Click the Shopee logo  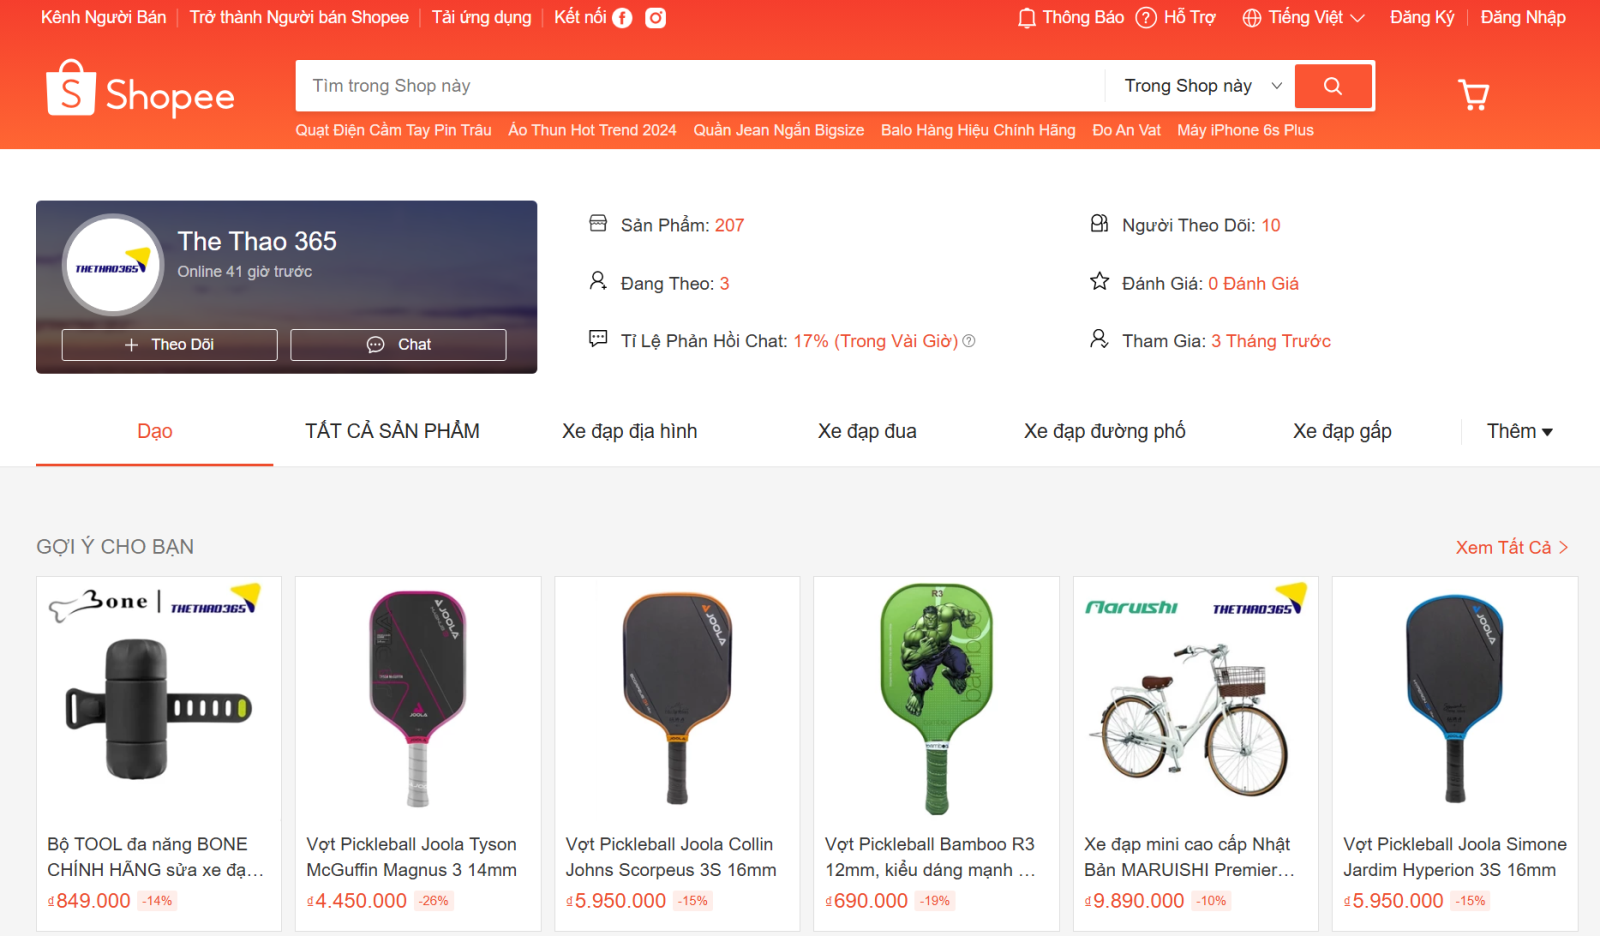tap(140, 90)
